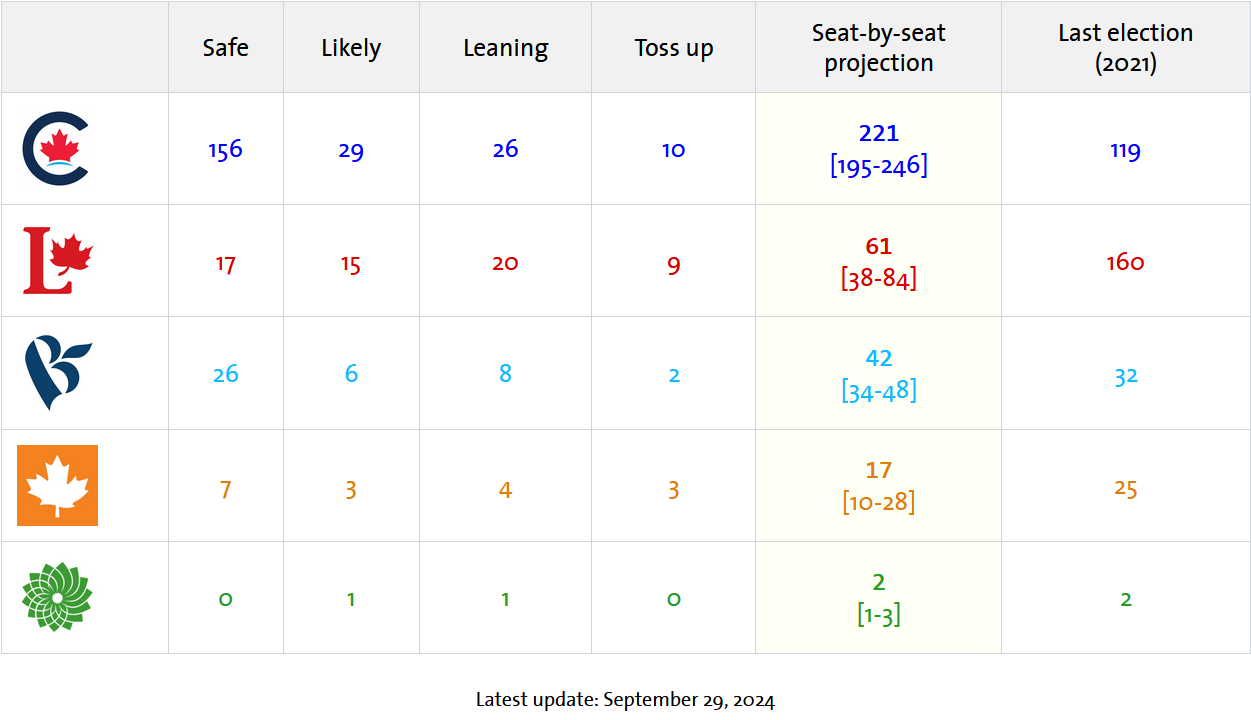Click the Seat-by-seat projection header
Screen dimensions: 1251x720
pos(878,47)
